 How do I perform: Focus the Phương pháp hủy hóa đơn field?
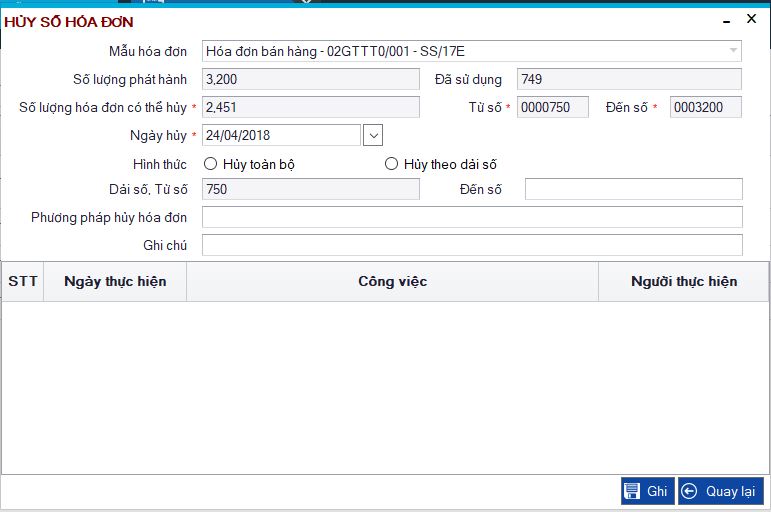[x=471, y=218]
